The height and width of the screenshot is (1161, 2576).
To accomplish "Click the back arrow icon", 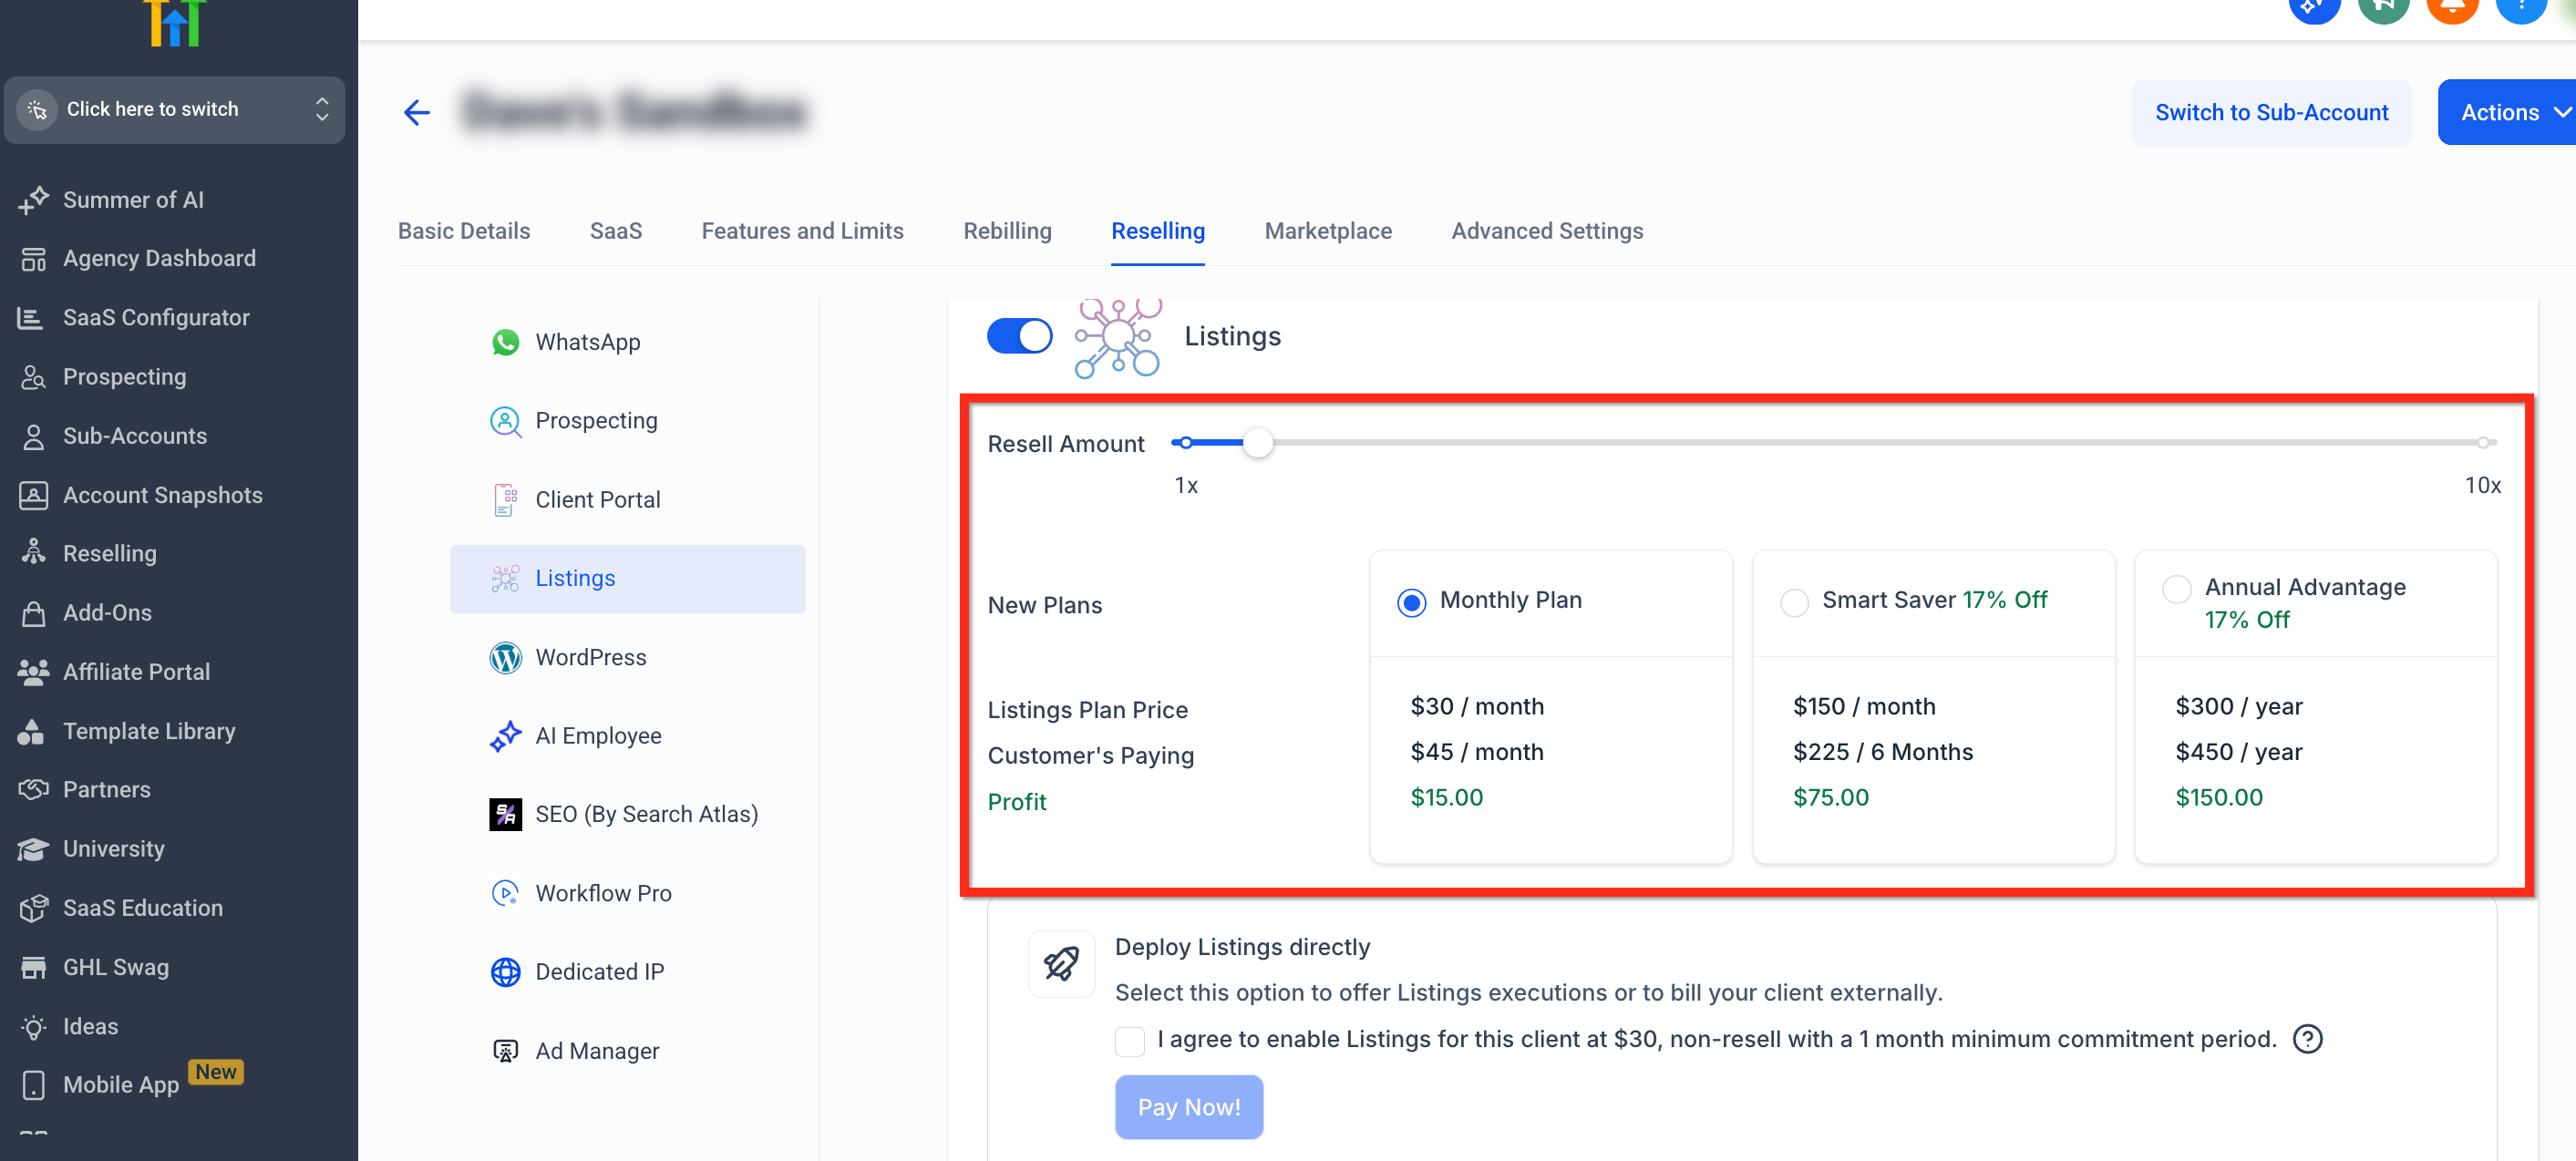I will 416,112.
